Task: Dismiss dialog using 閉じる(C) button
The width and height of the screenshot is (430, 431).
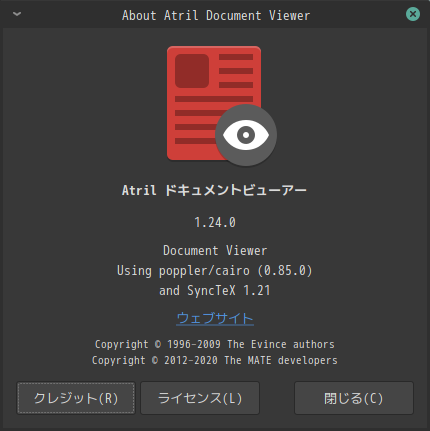Action: [354, 398]
